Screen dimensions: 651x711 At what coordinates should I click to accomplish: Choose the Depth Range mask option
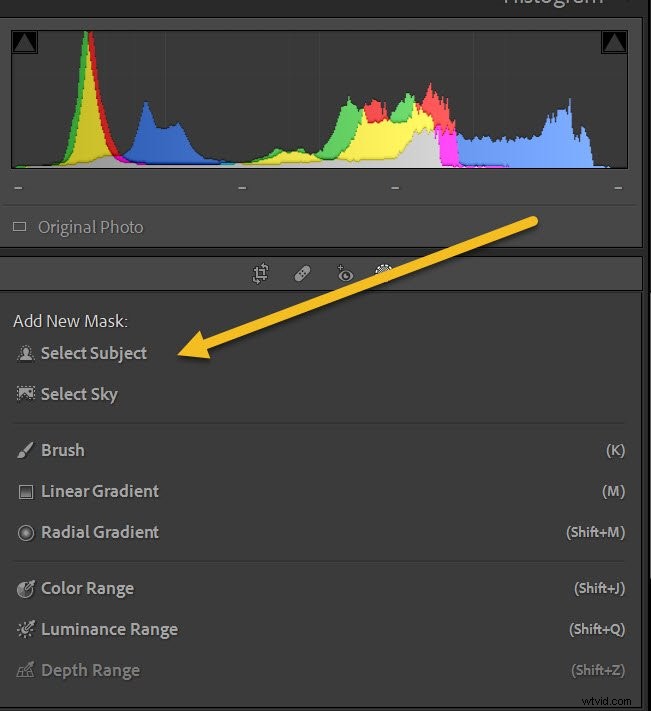[x=90, y=670]
